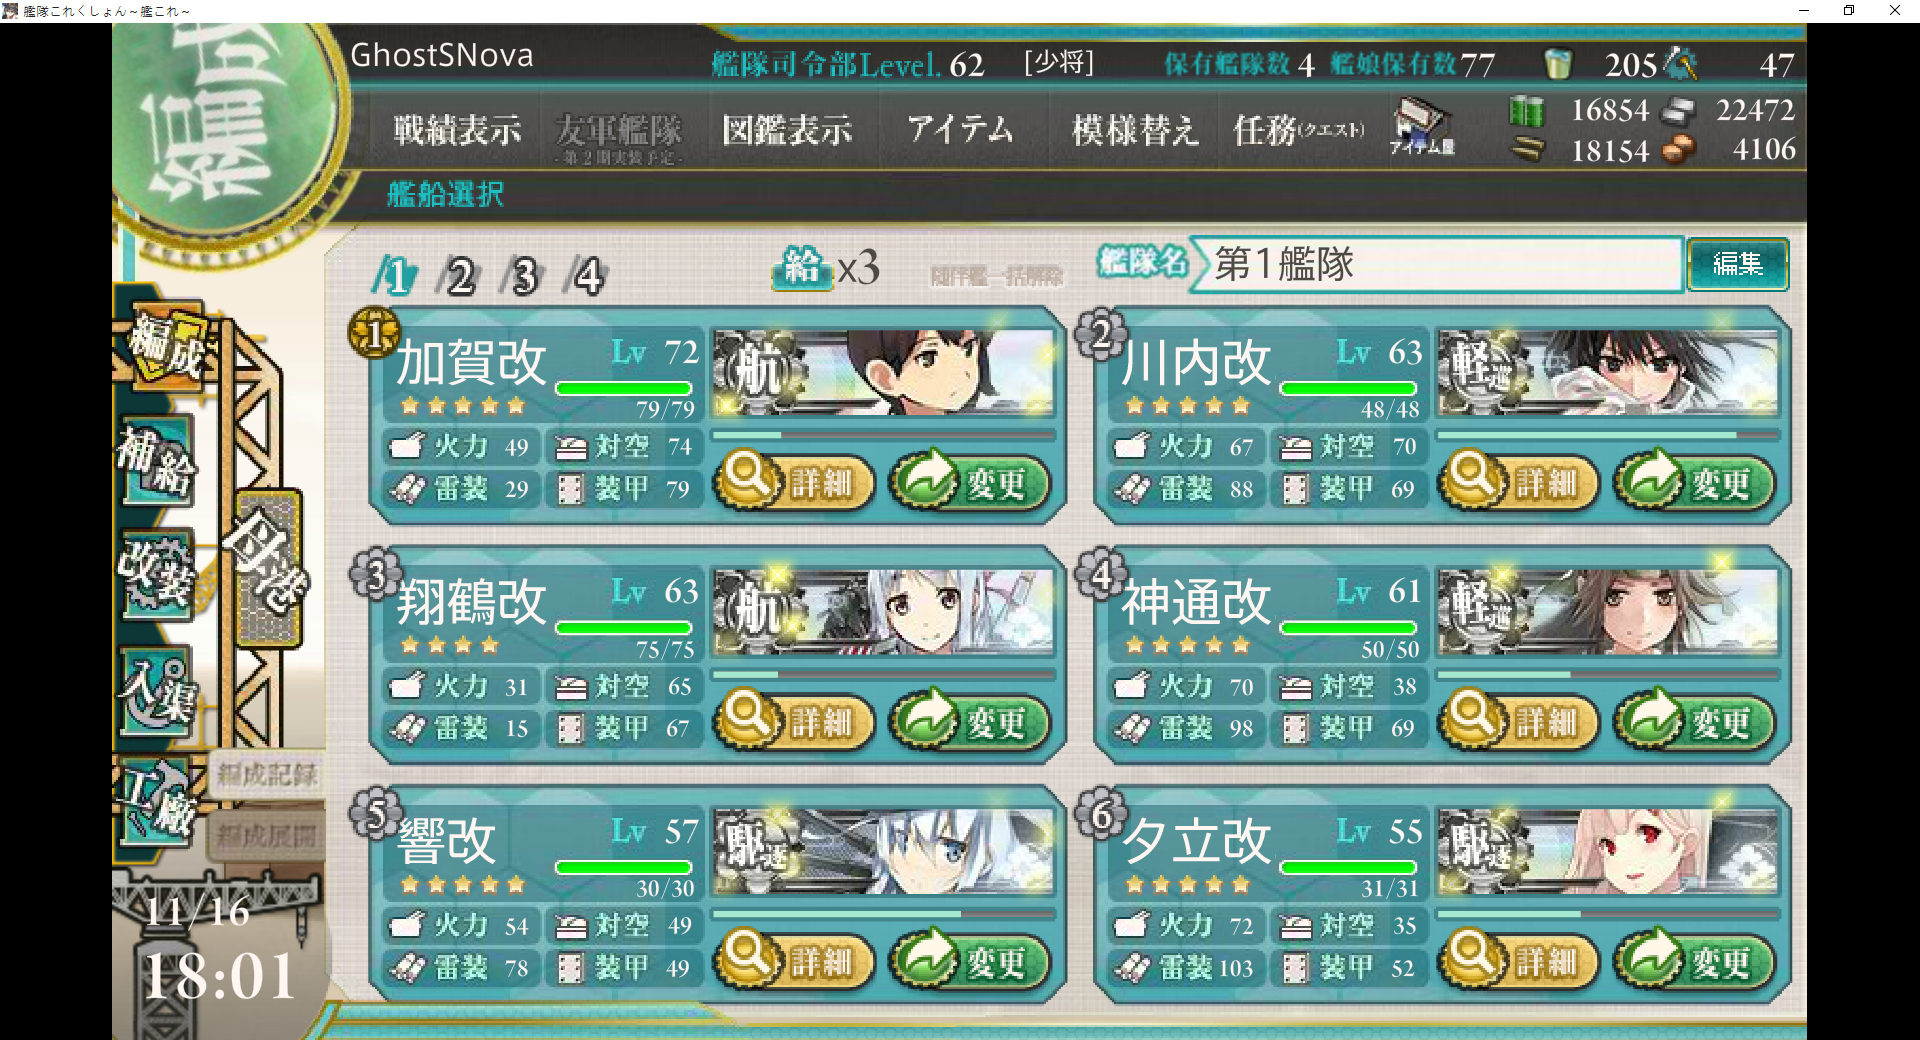Click the 母港 home port emblem
This screenshot has height=1040, width=1920.
pos(266,566)
